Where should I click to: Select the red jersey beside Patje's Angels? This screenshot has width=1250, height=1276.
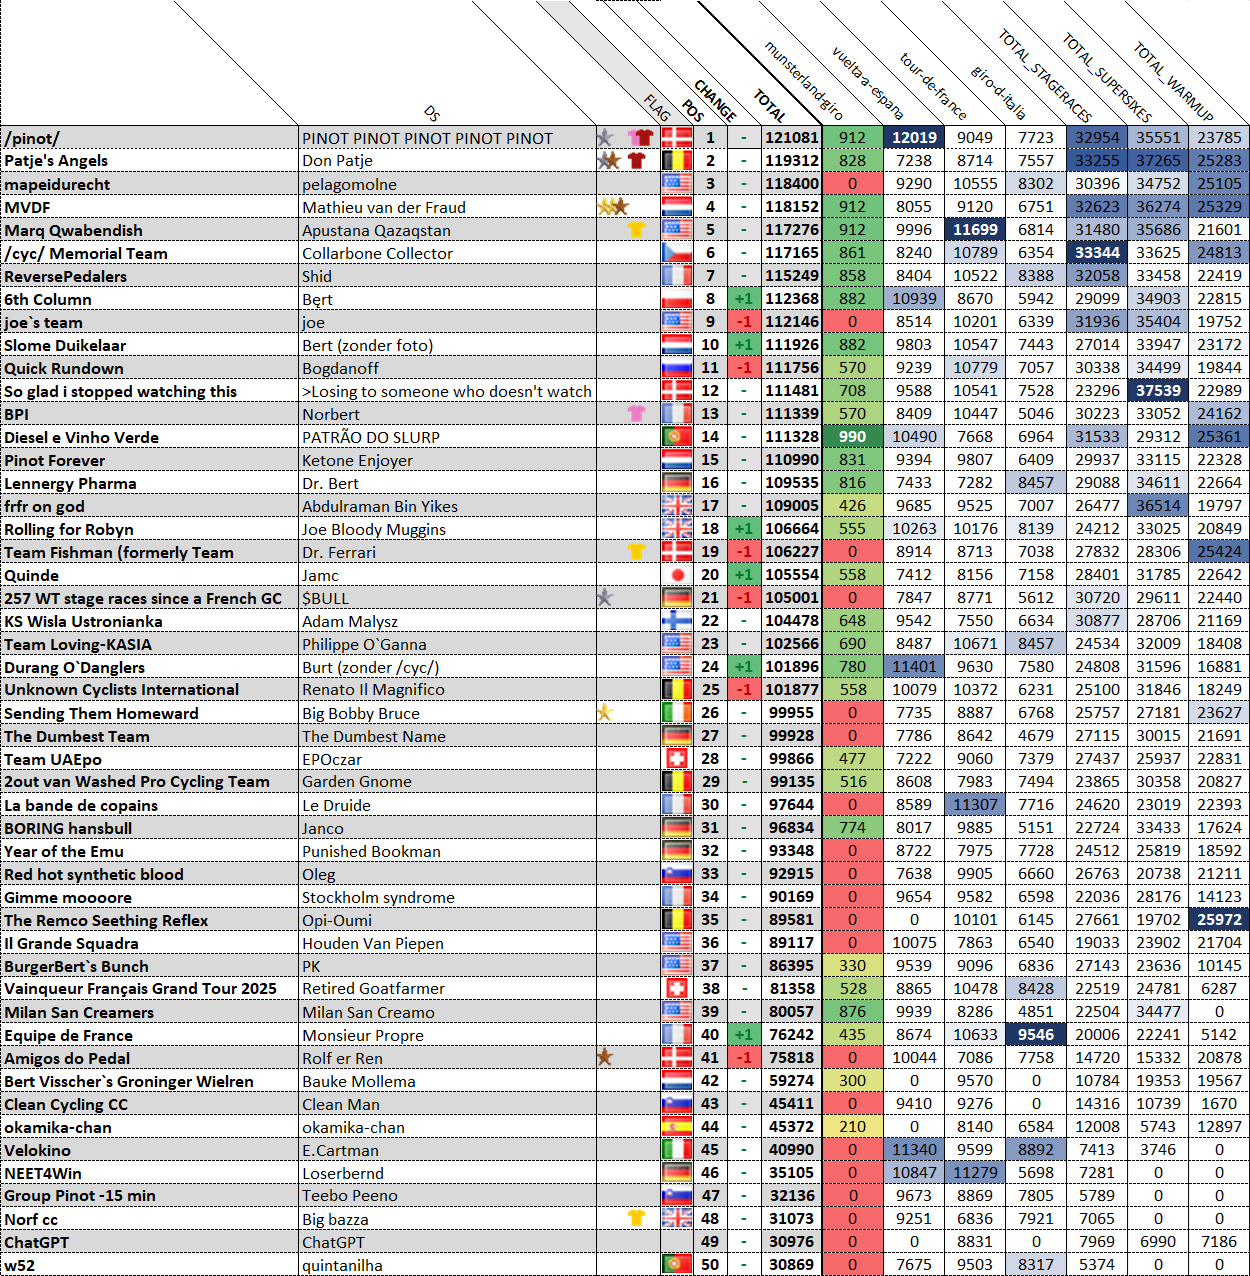(x=636, y=161)
